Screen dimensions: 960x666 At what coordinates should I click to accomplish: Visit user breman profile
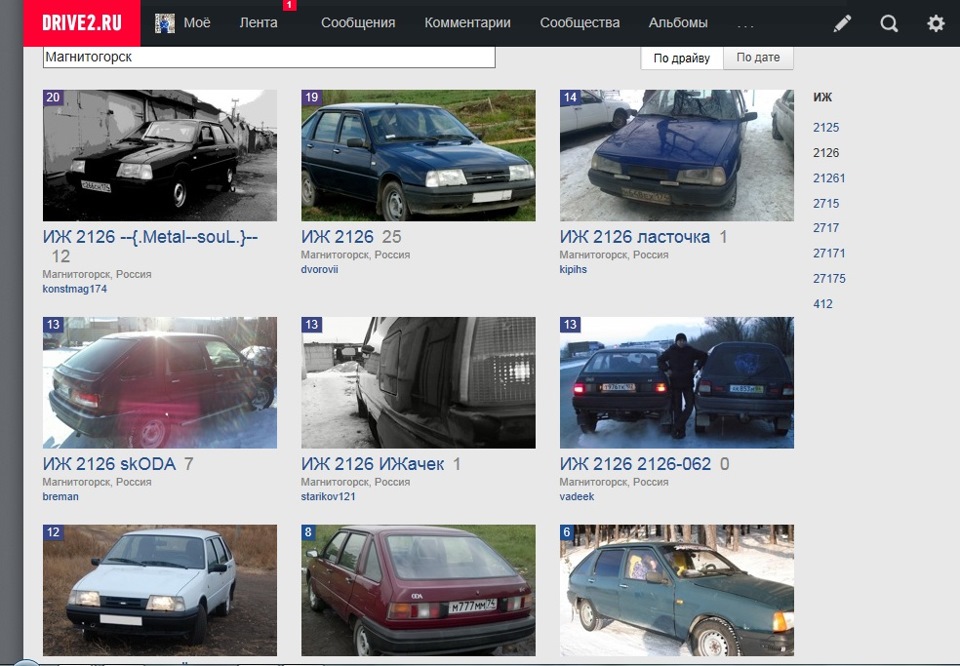61,496
